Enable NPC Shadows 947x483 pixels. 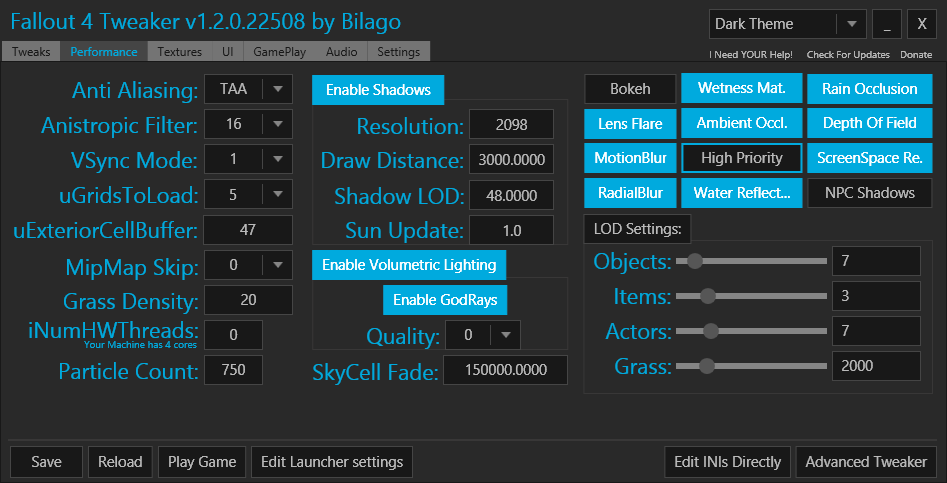coord(869,193)
